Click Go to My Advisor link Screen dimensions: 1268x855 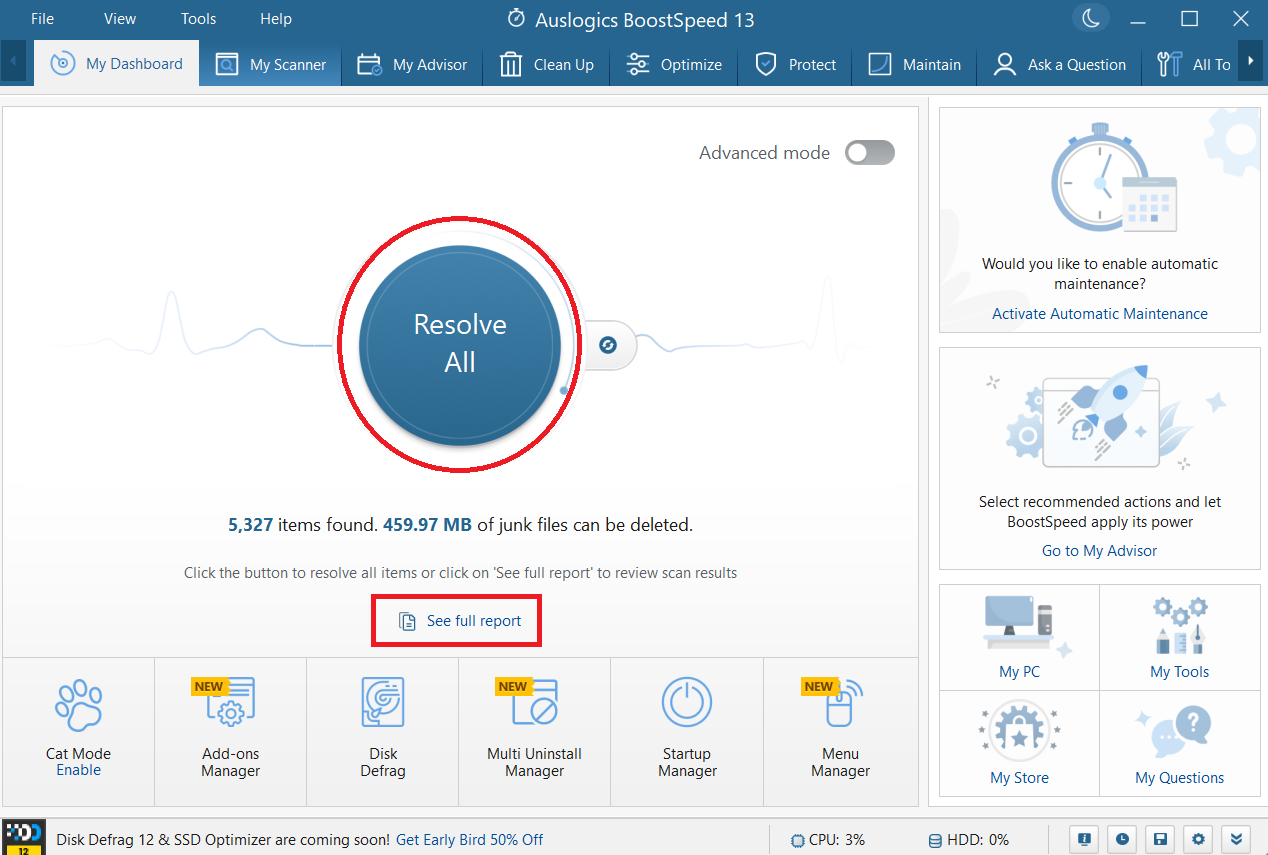point(1100,551)
